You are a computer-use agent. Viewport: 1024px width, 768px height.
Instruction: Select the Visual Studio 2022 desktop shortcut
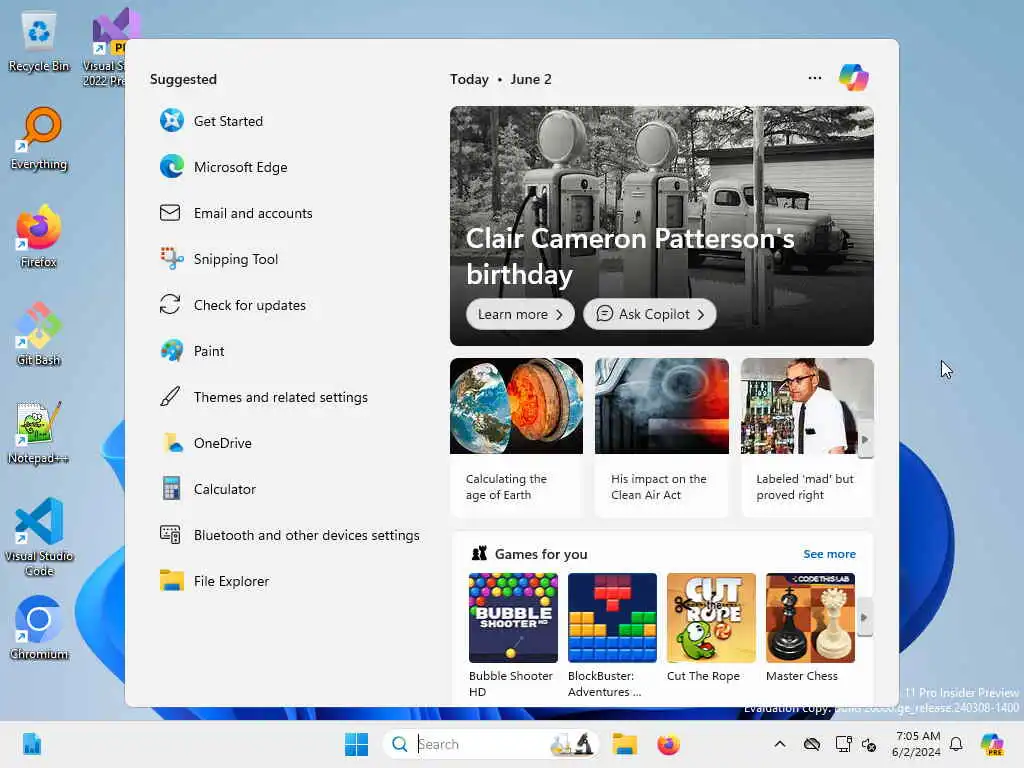point(104,47)
